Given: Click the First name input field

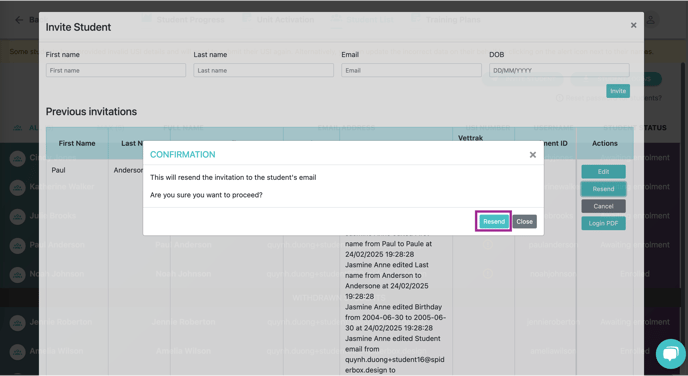Looking at the screenshot, I should pyautogui.click(x=116, y=70).
